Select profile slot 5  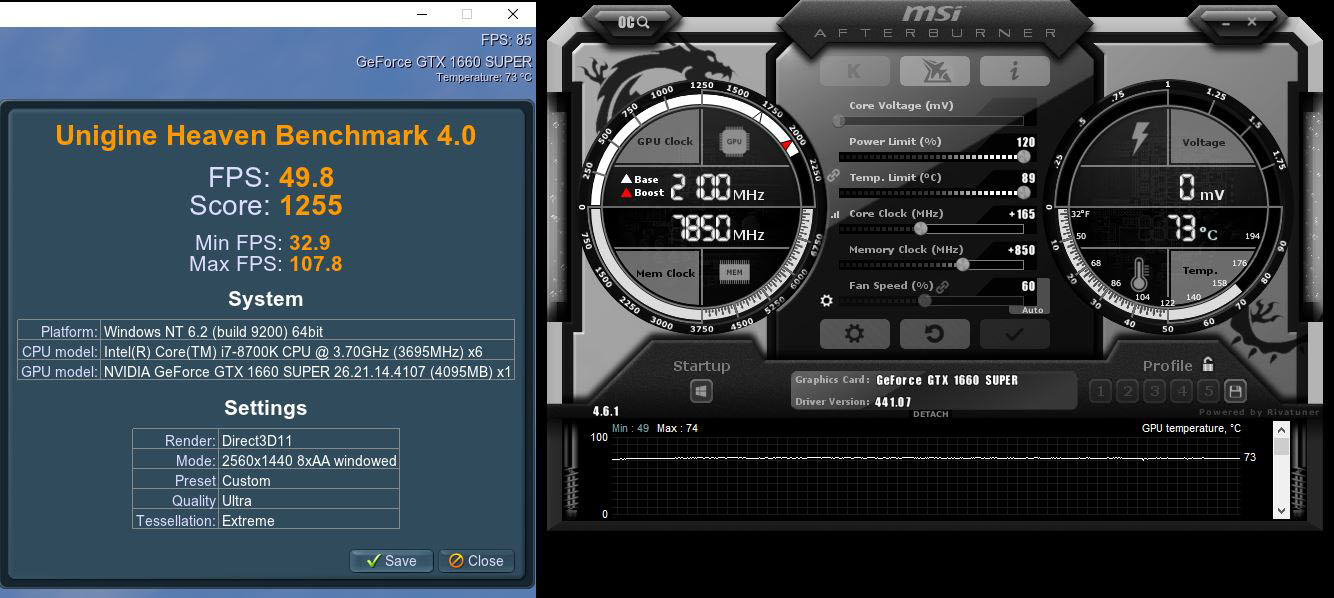(1208, 391)
